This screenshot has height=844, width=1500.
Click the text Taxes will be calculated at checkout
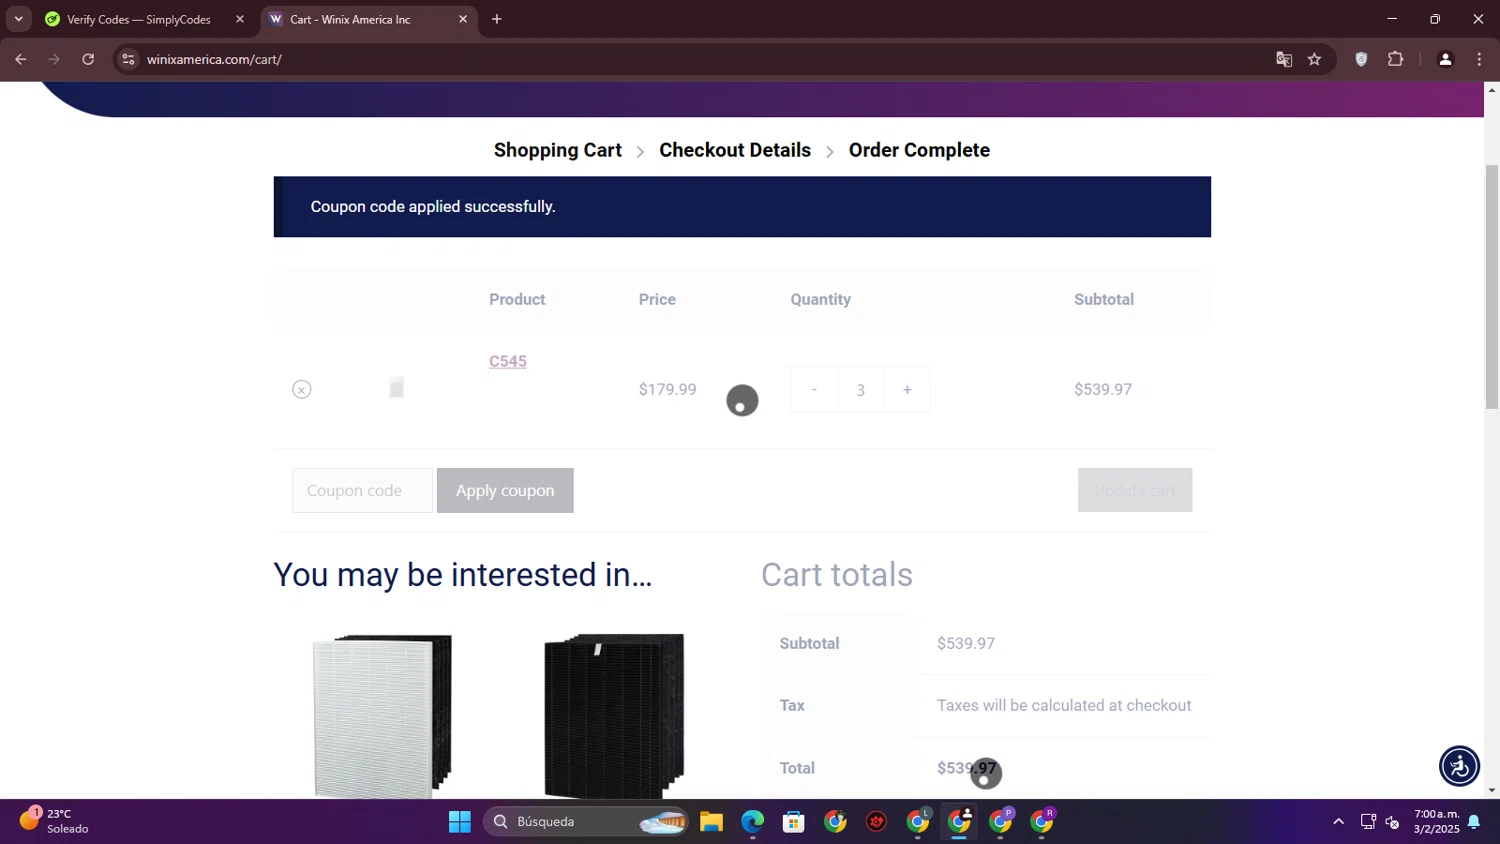(1064, 705)
